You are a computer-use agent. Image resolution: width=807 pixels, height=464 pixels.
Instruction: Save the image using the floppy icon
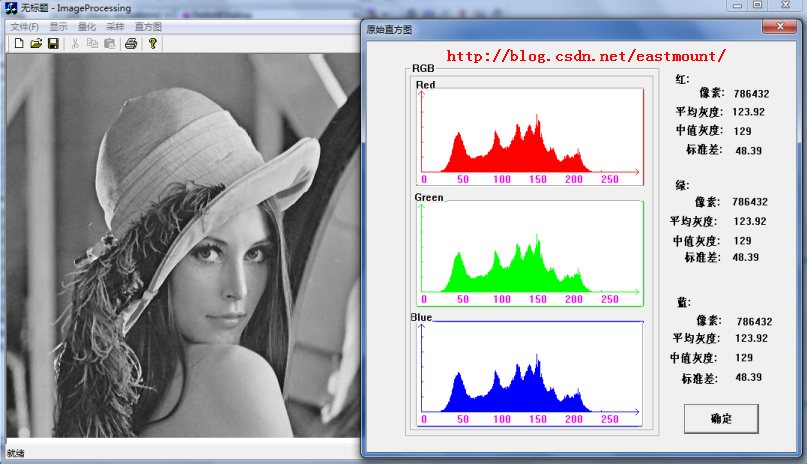pos(53,44)
